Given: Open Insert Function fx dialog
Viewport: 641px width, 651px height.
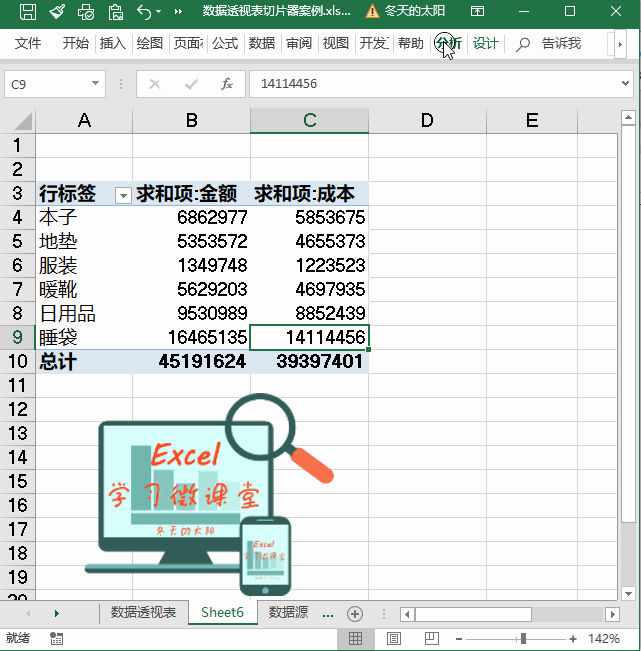Looking at the screenshot, I should 227,84.
